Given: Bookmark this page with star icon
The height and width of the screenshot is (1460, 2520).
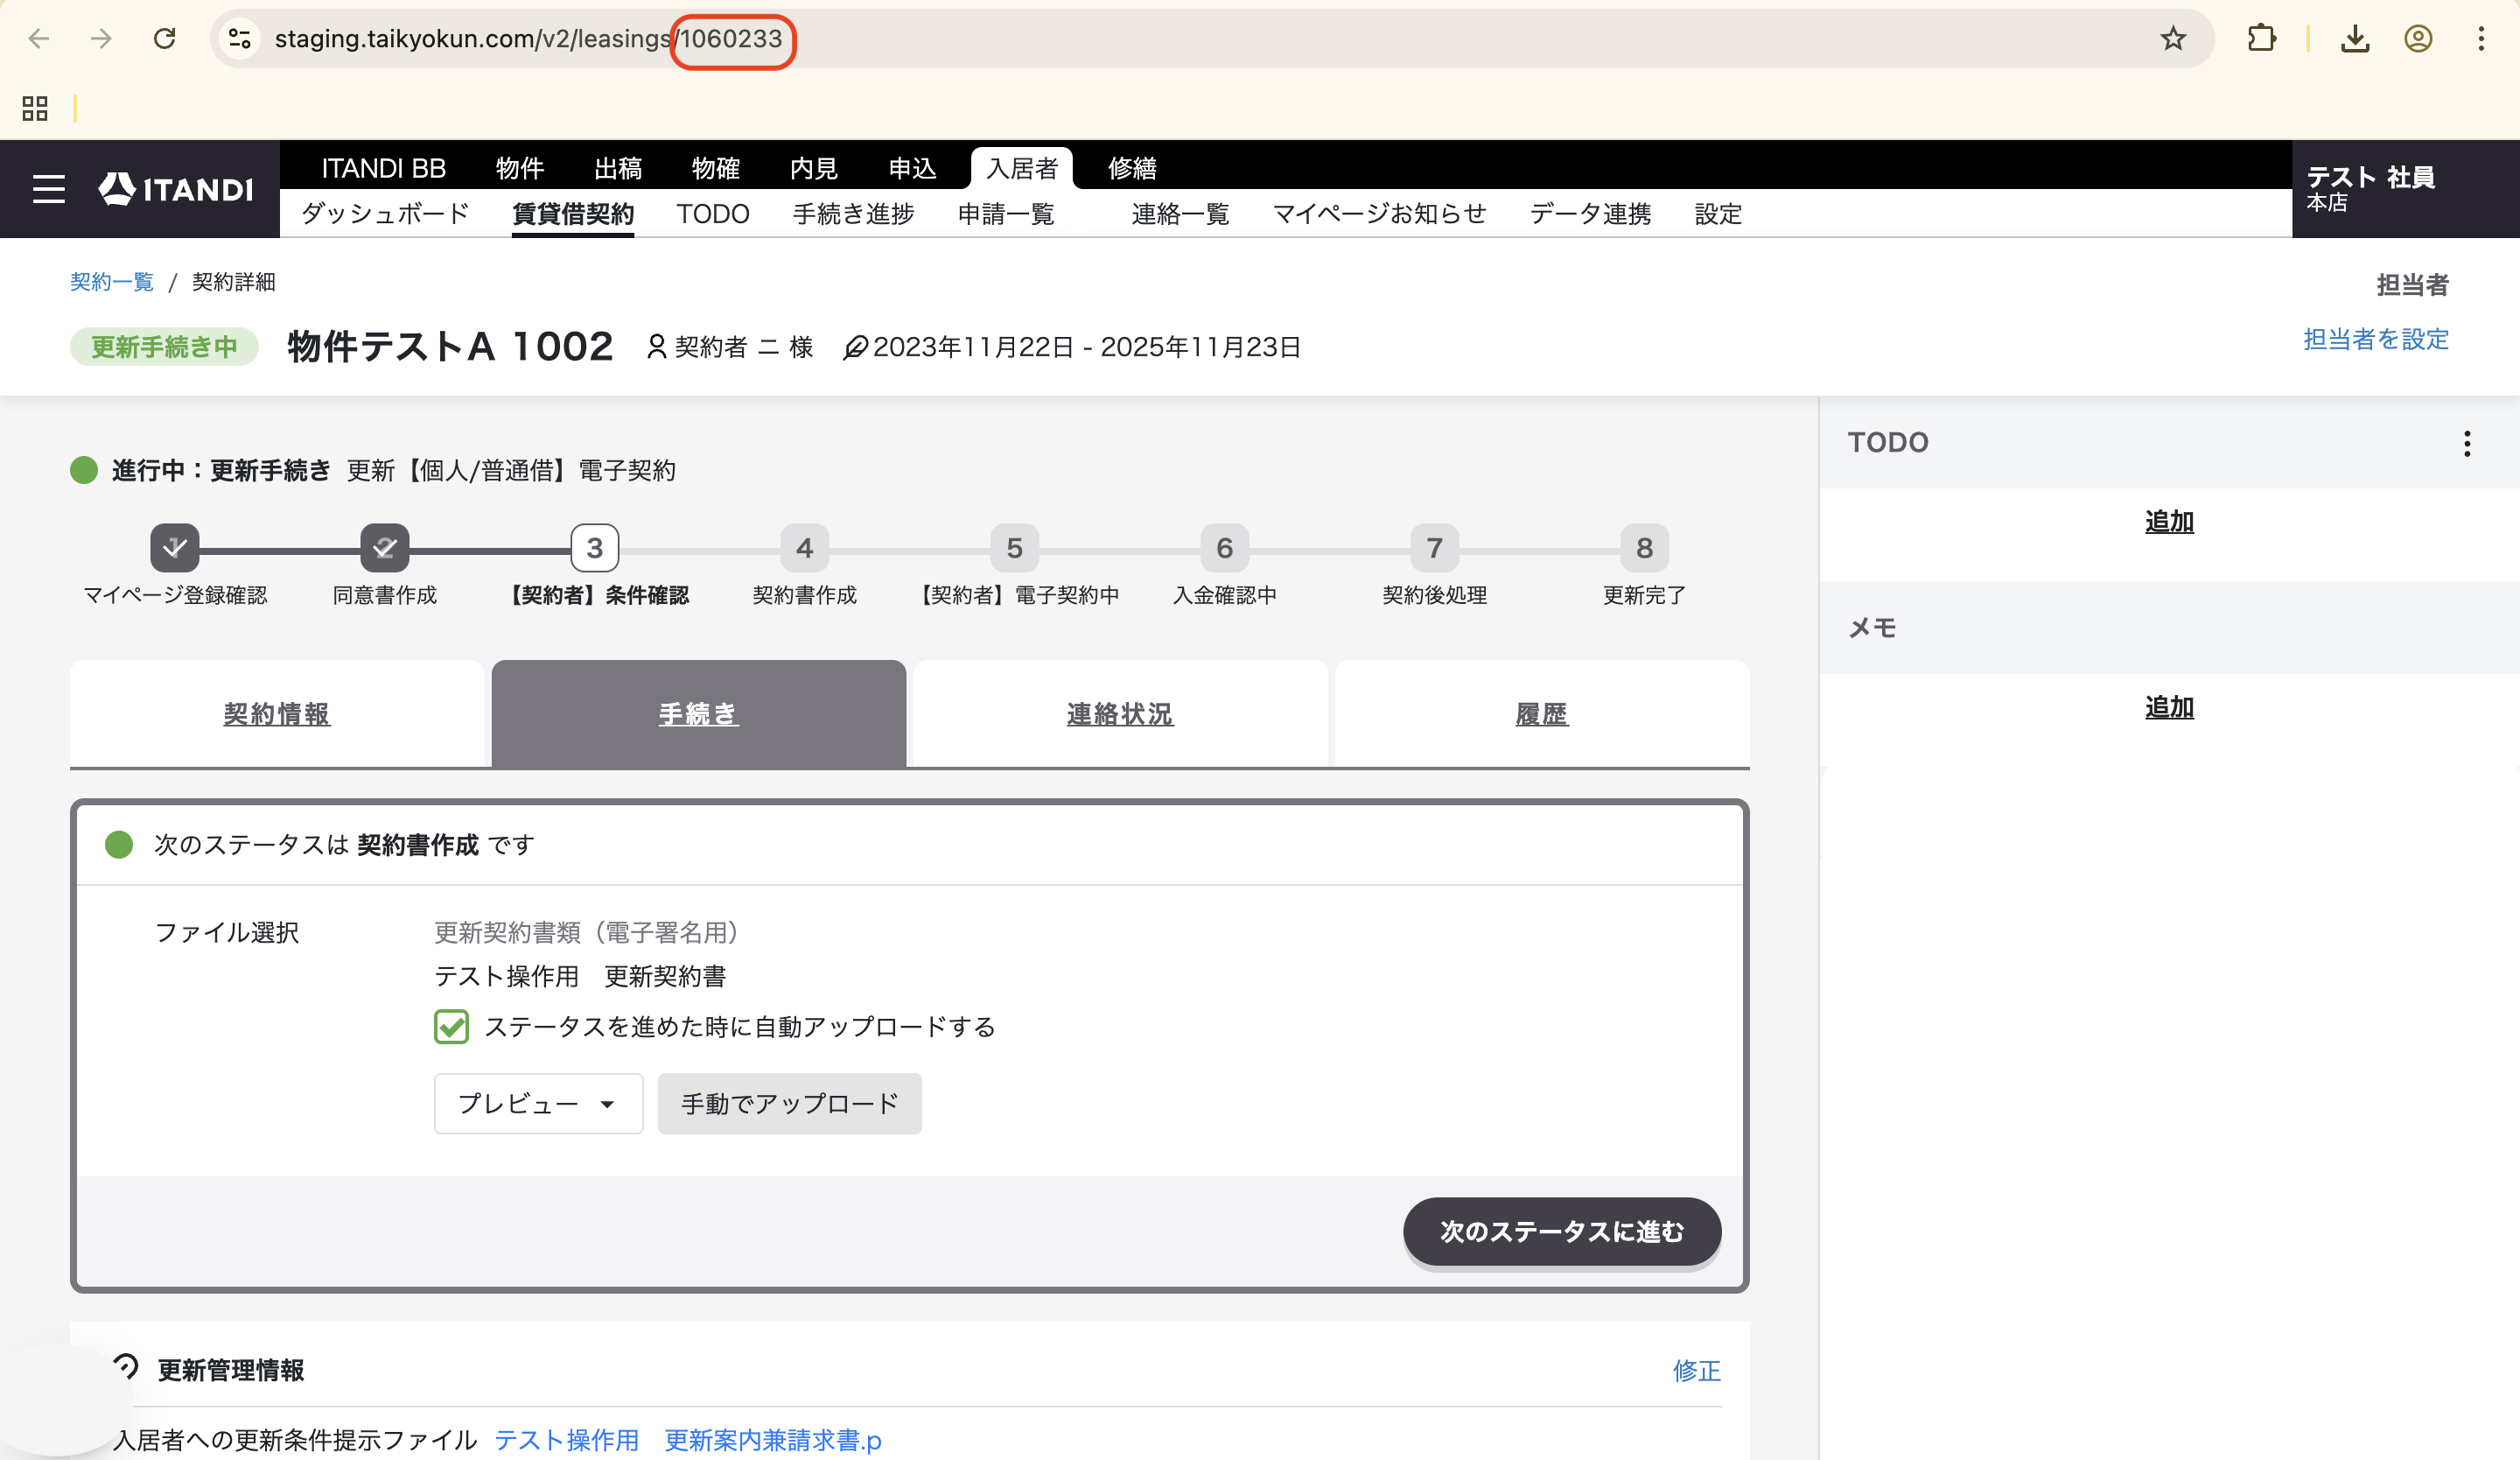Looking at the screenshot, I should (x=2173, y=39).
